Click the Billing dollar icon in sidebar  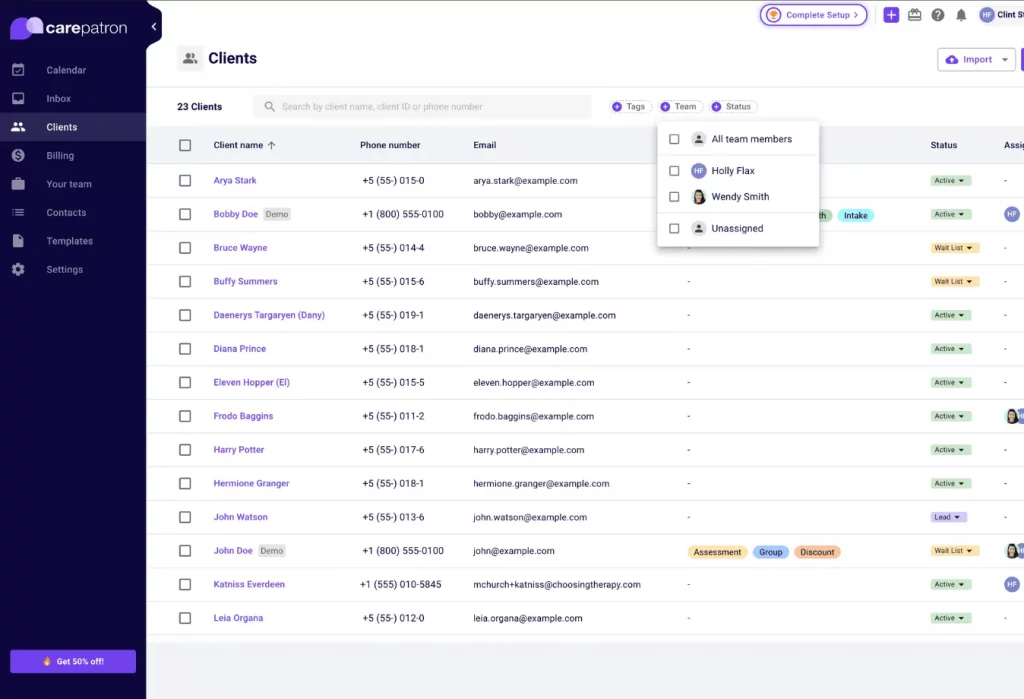[18, 156]
